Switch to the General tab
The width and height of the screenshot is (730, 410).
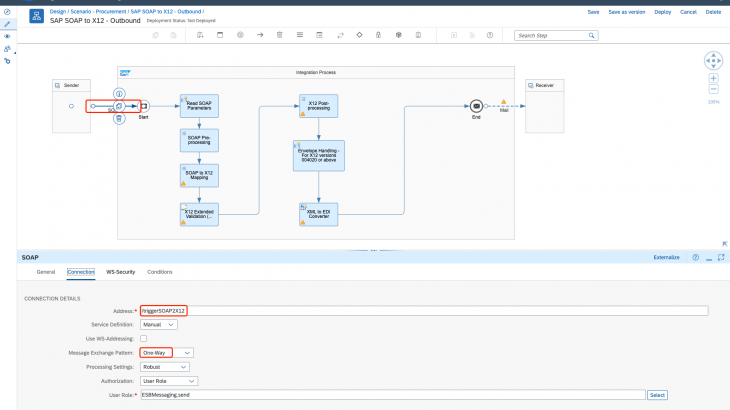[46, 272]
